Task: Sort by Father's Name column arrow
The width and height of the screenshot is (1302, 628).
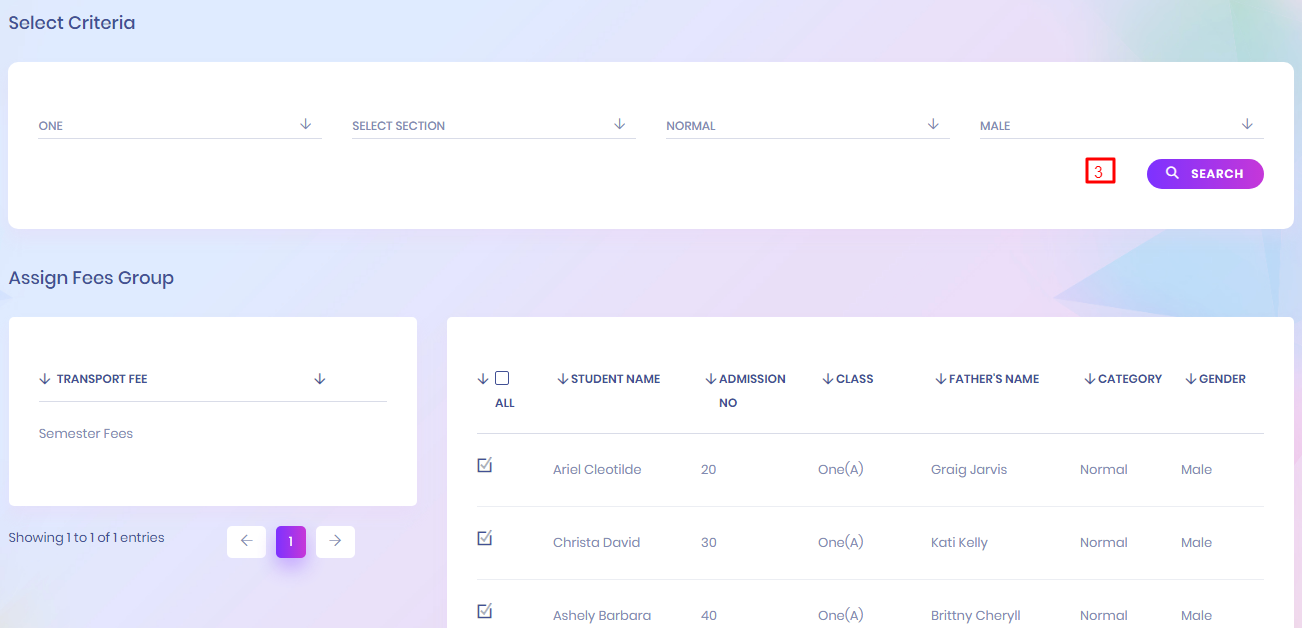Action: pos(941,379)
